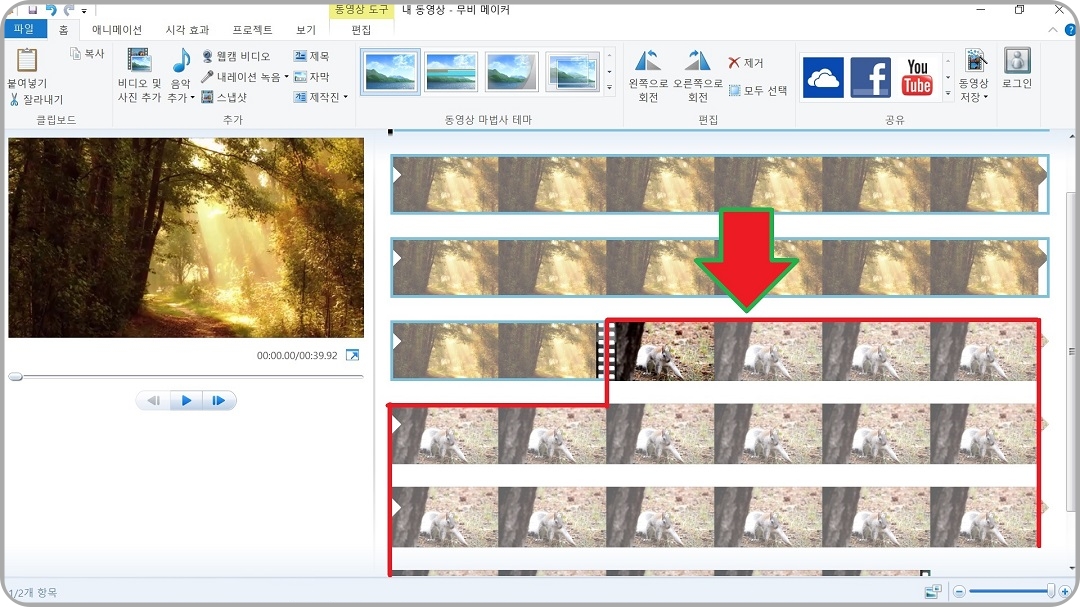Expand the AutoMovie themes gallery
1080x607 pixels.
(x=610, y=88)
